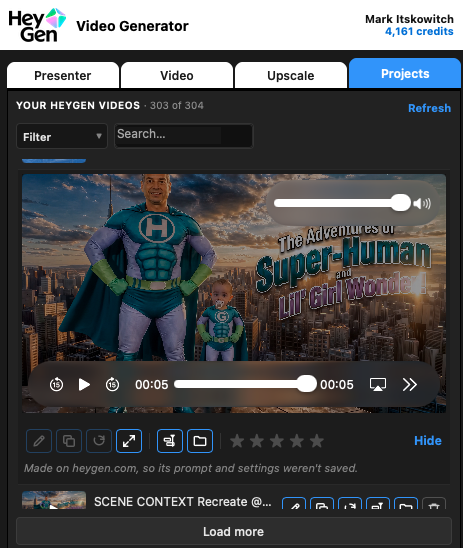Viewport: 463px width, 548px height.
Task: Click the Load more button
Action: [x=234, y=531]
